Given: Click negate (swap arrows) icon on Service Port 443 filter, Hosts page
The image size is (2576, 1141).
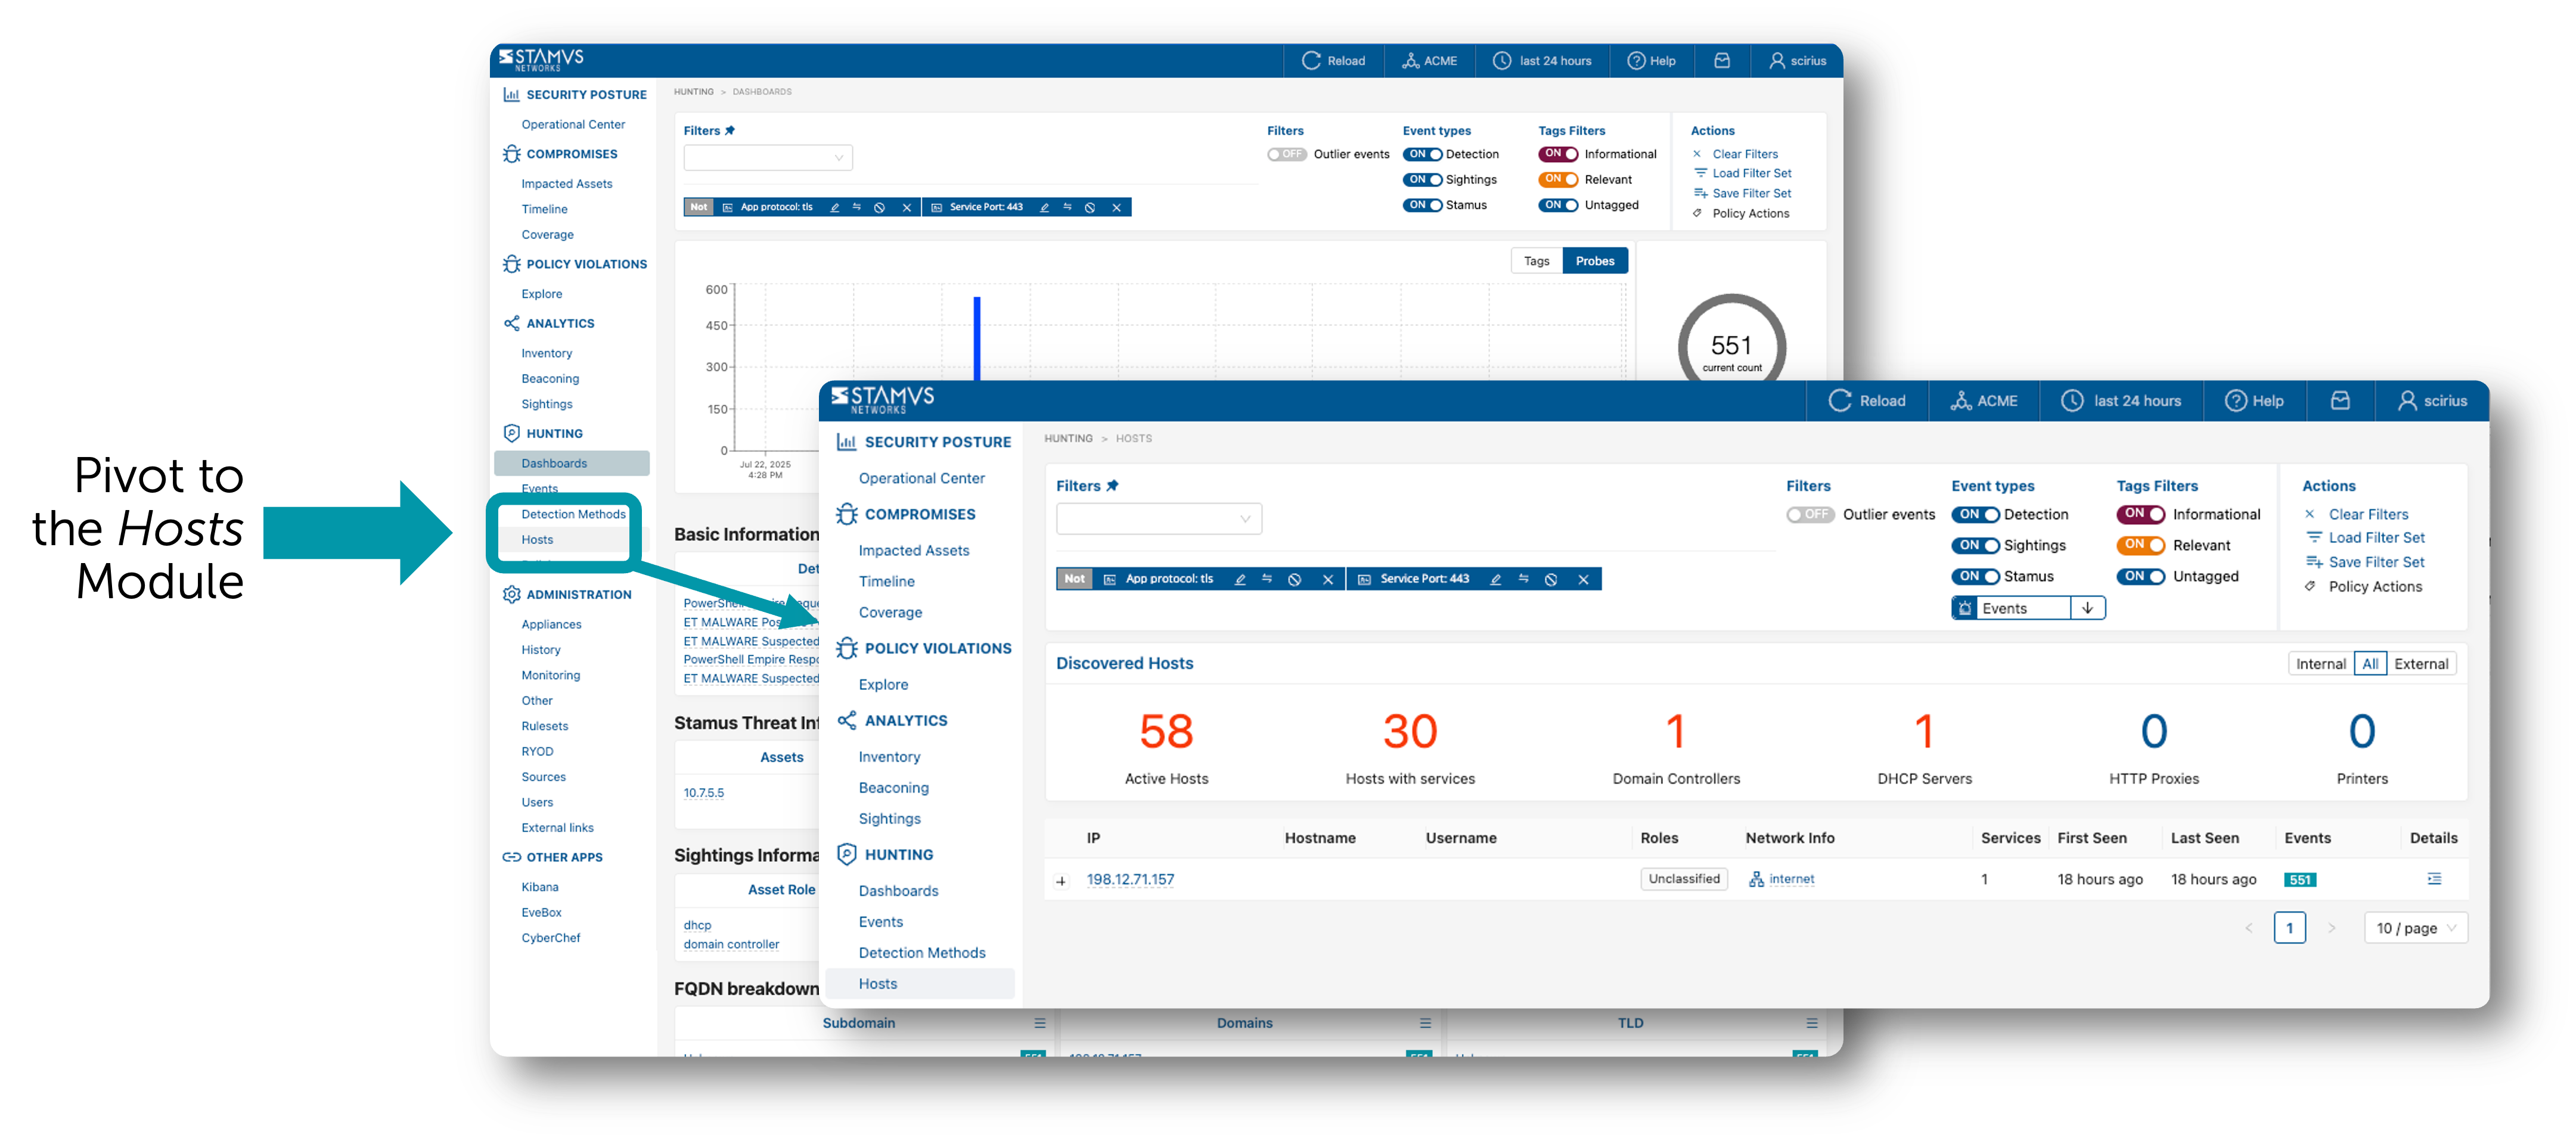Looking at the screenshot, I should click(1523, 579).
